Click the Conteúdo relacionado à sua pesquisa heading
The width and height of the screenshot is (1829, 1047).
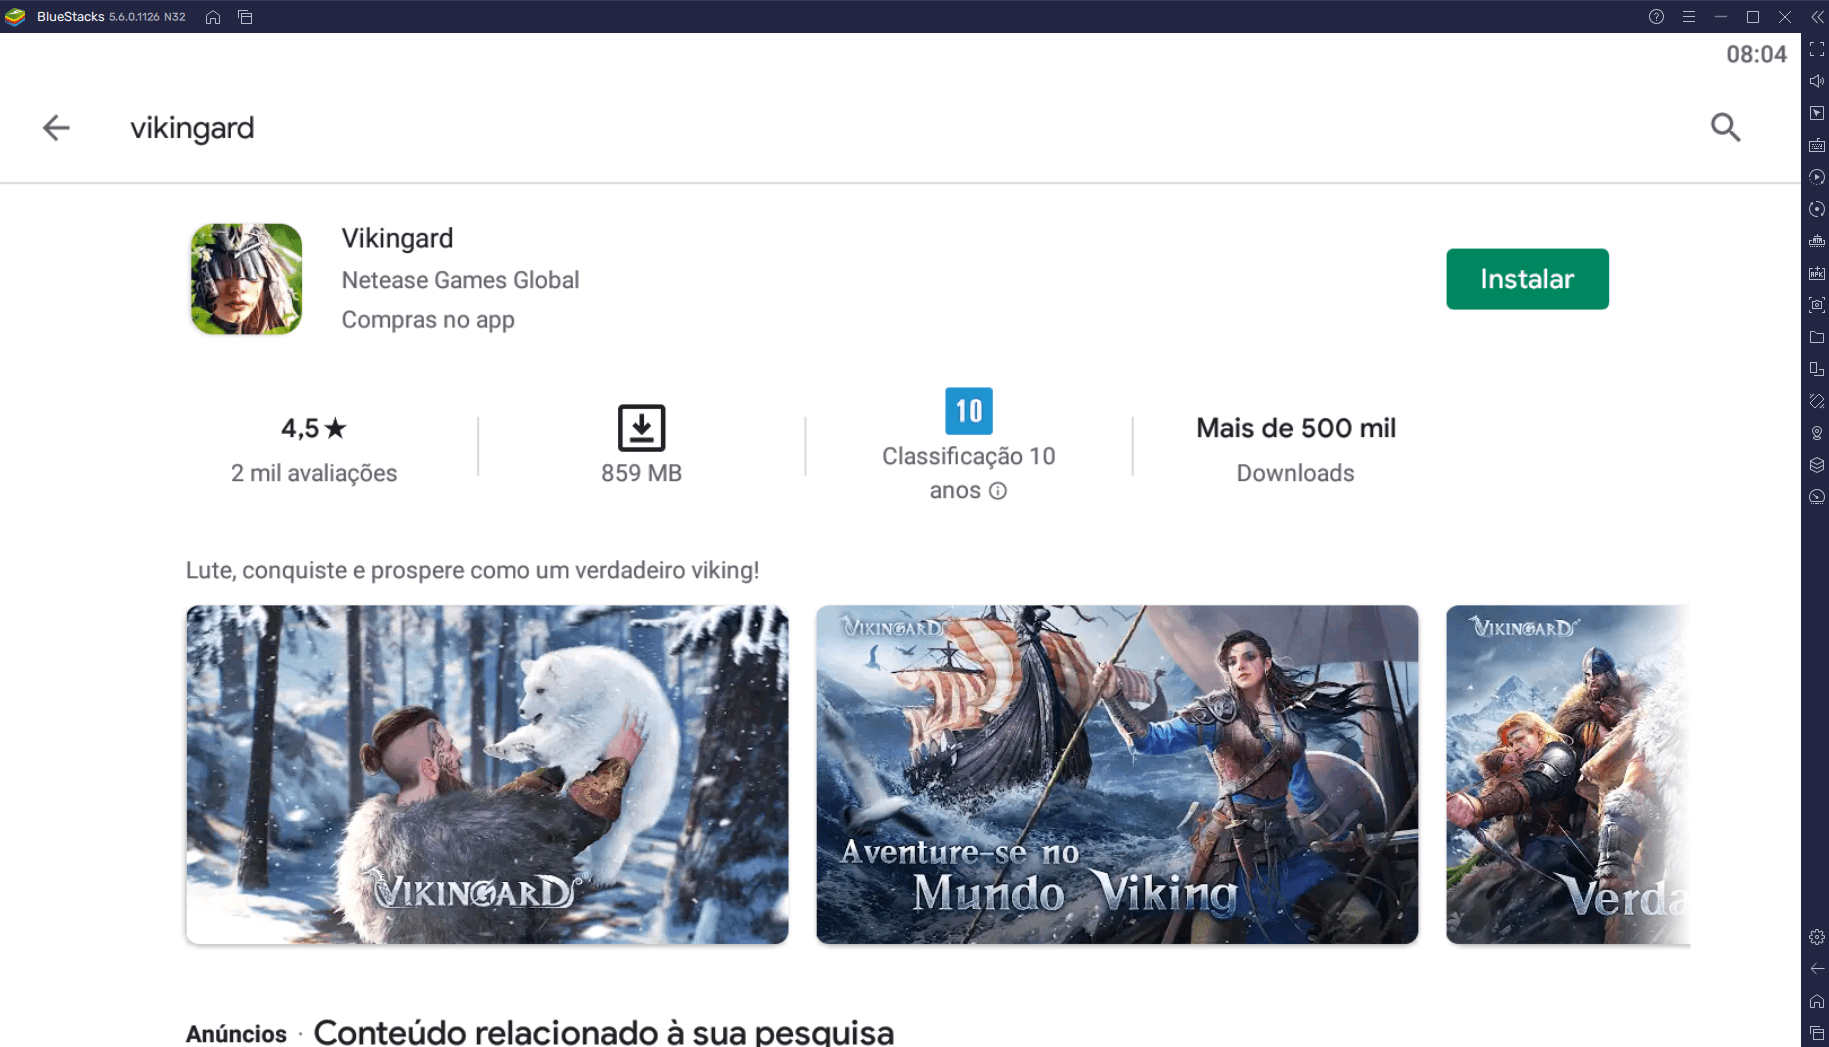603,1031
